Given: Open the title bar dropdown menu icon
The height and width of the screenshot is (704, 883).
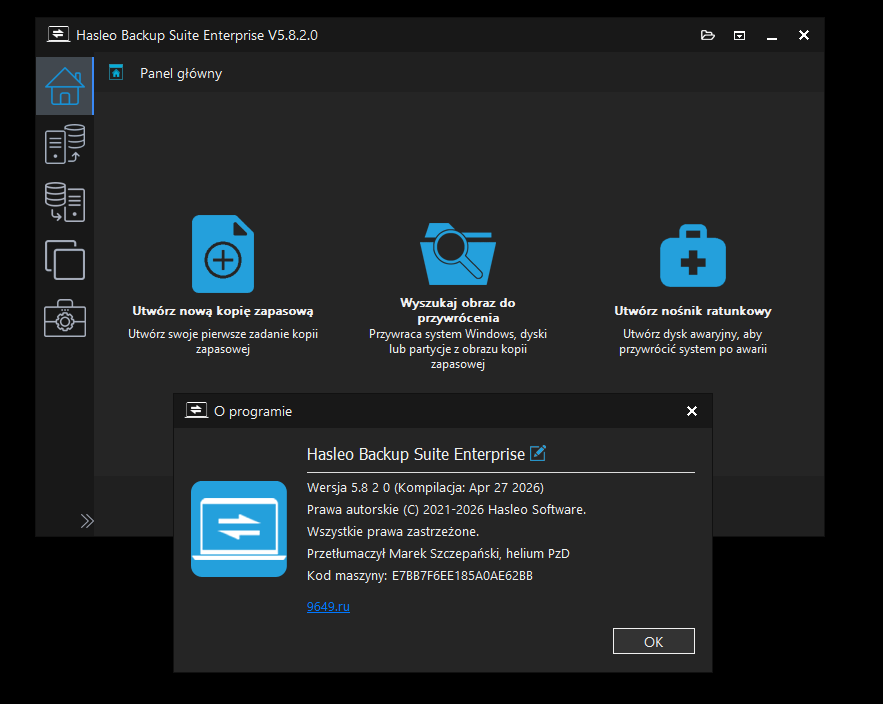Looking at the screenshot, I should [739, 35].
